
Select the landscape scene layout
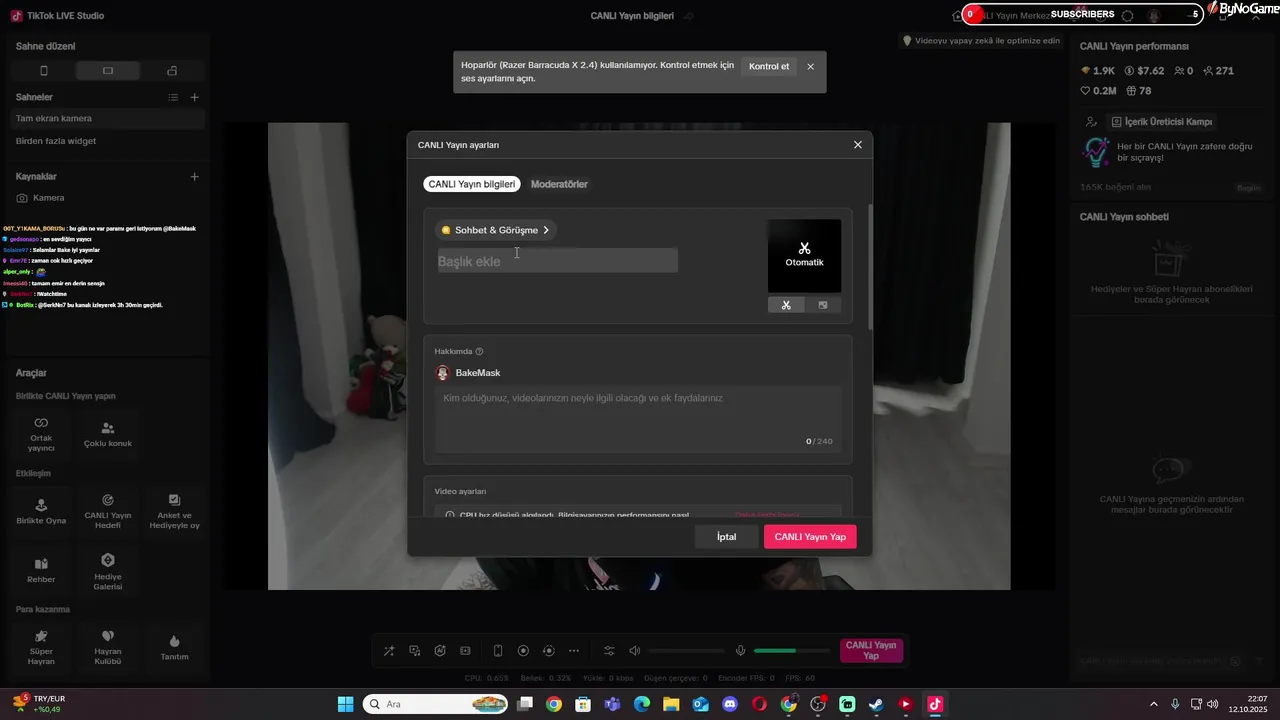108,71
